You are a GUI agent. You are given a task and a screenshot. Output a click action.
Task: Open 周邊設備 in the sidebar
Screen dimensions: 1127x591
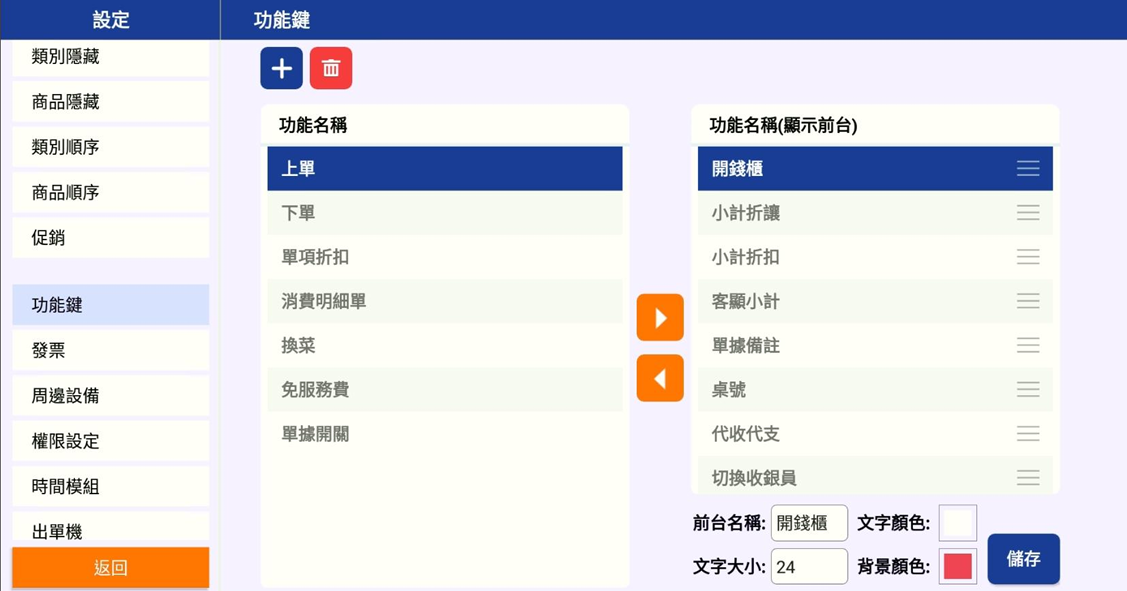(111, 395)
